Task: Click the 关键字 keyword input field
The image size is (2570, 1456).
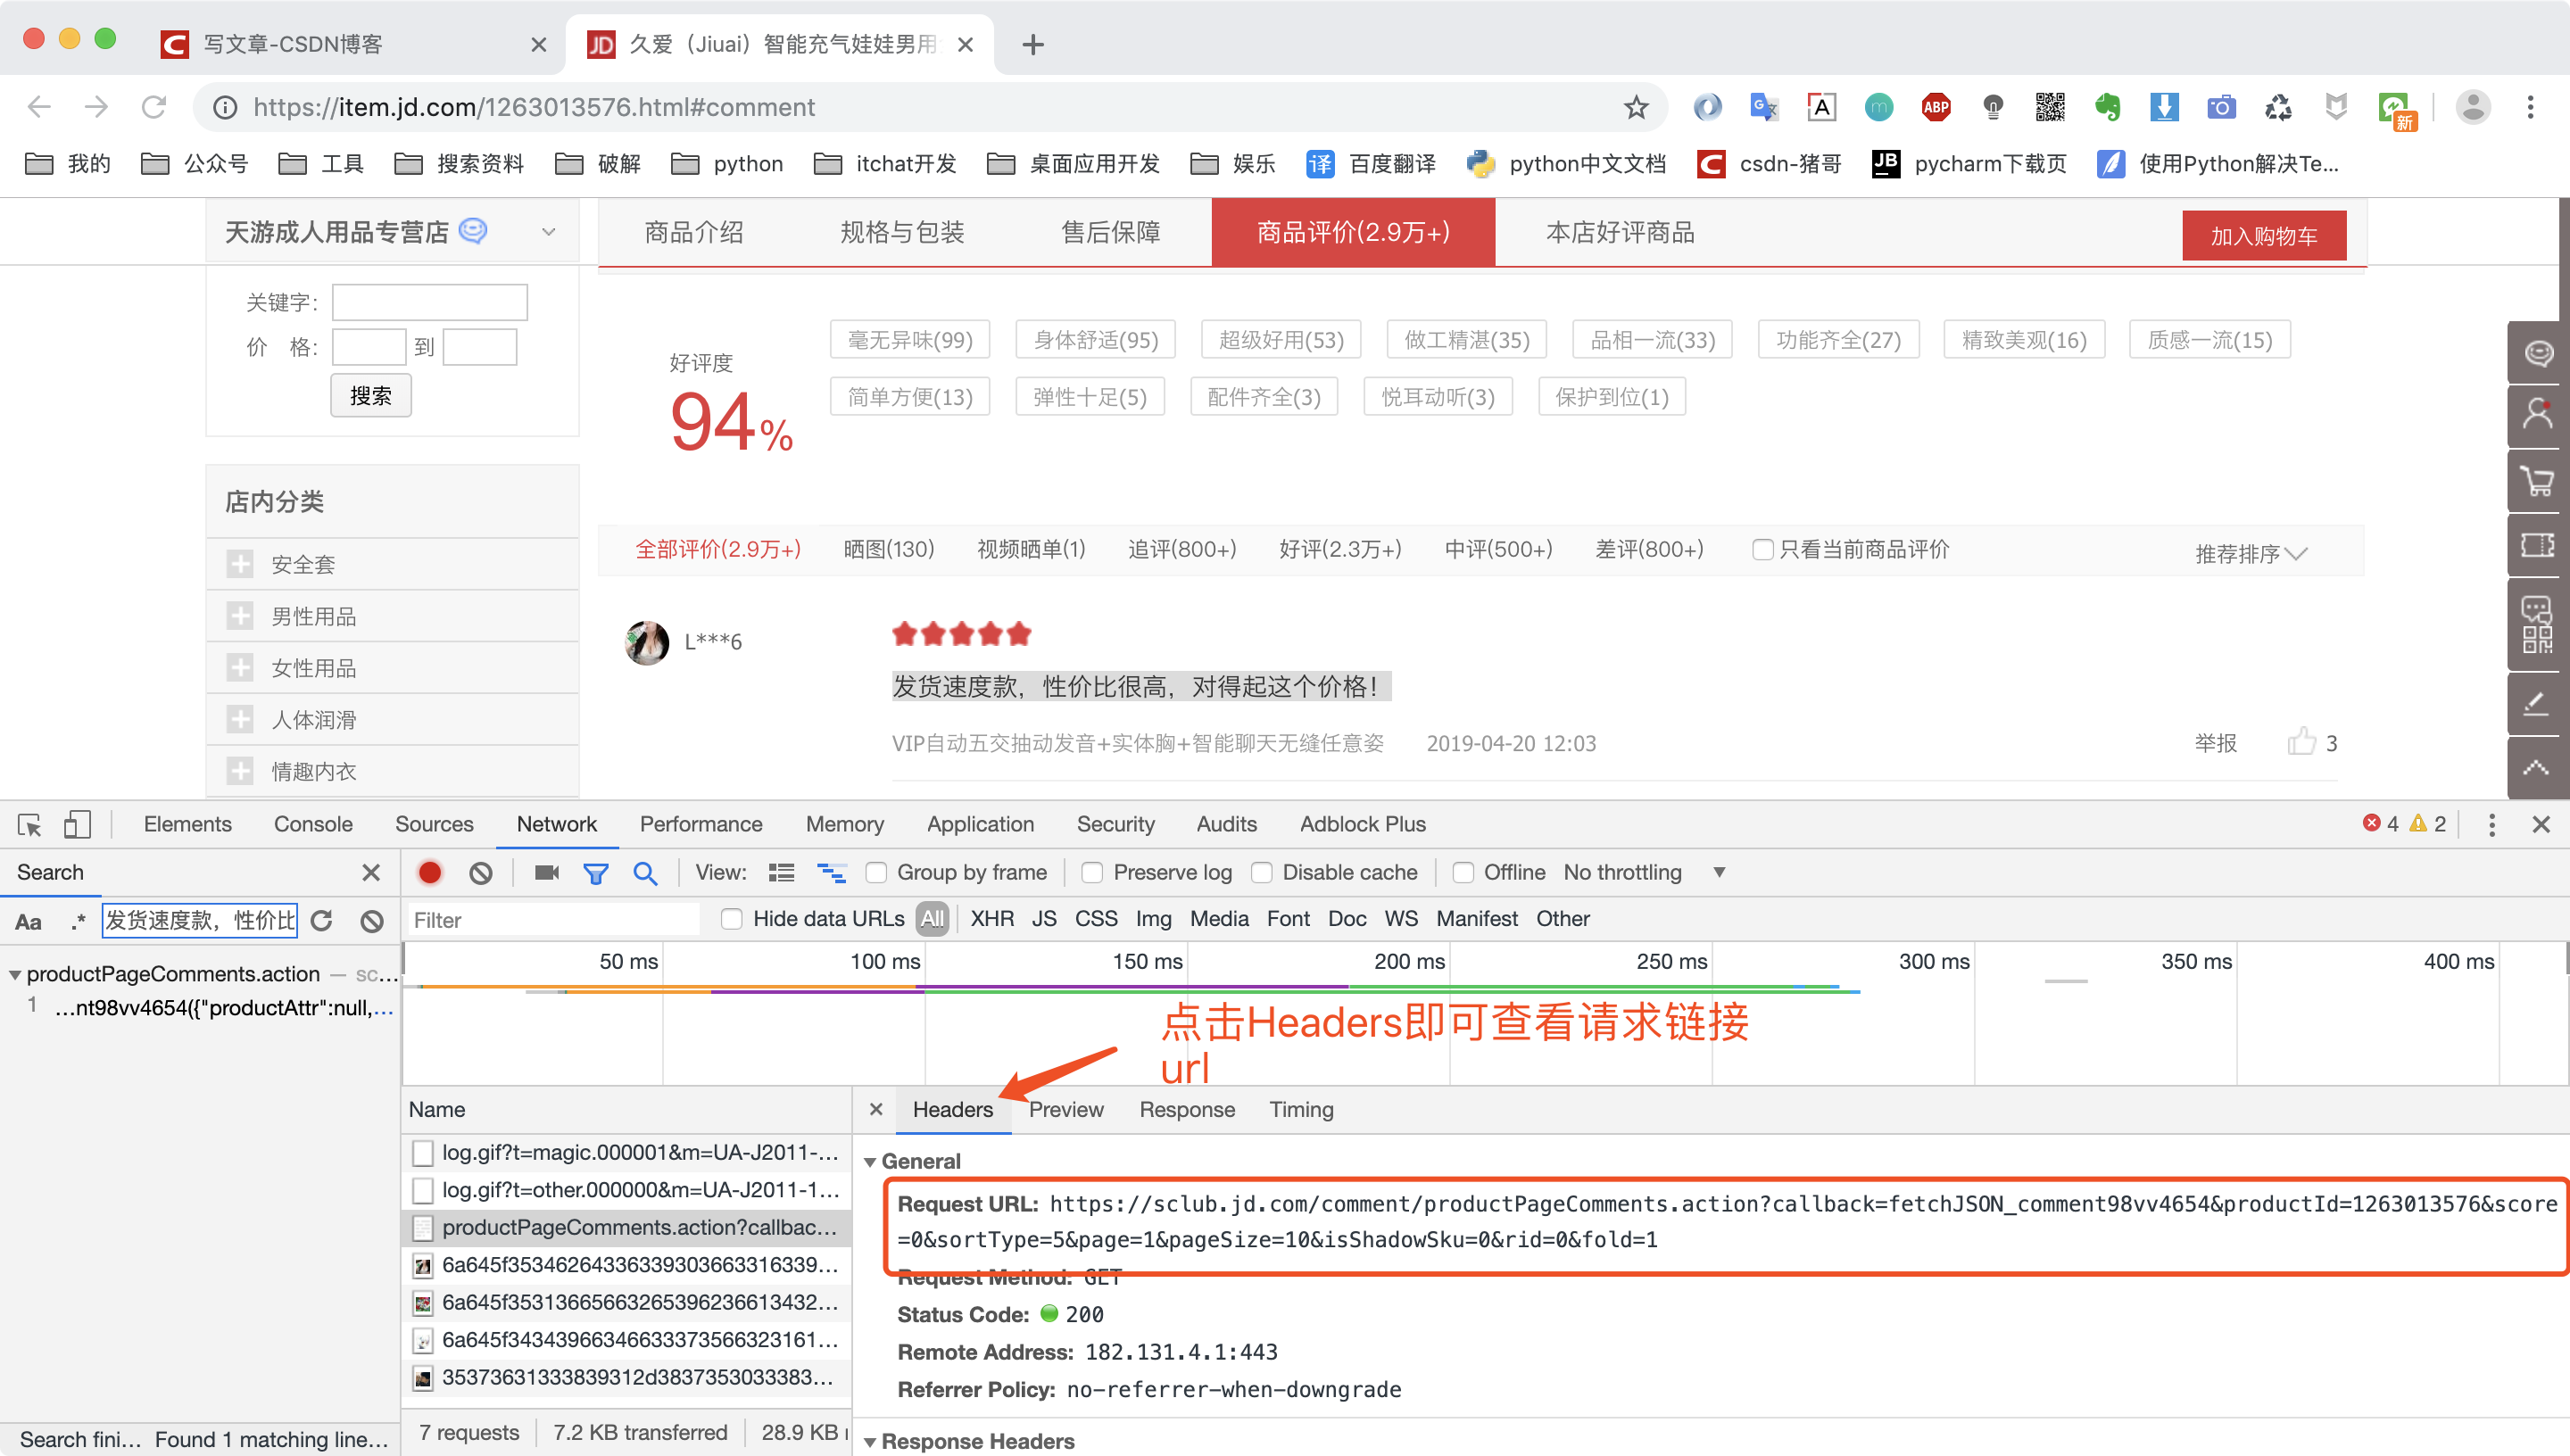Action: coord(429,301)
